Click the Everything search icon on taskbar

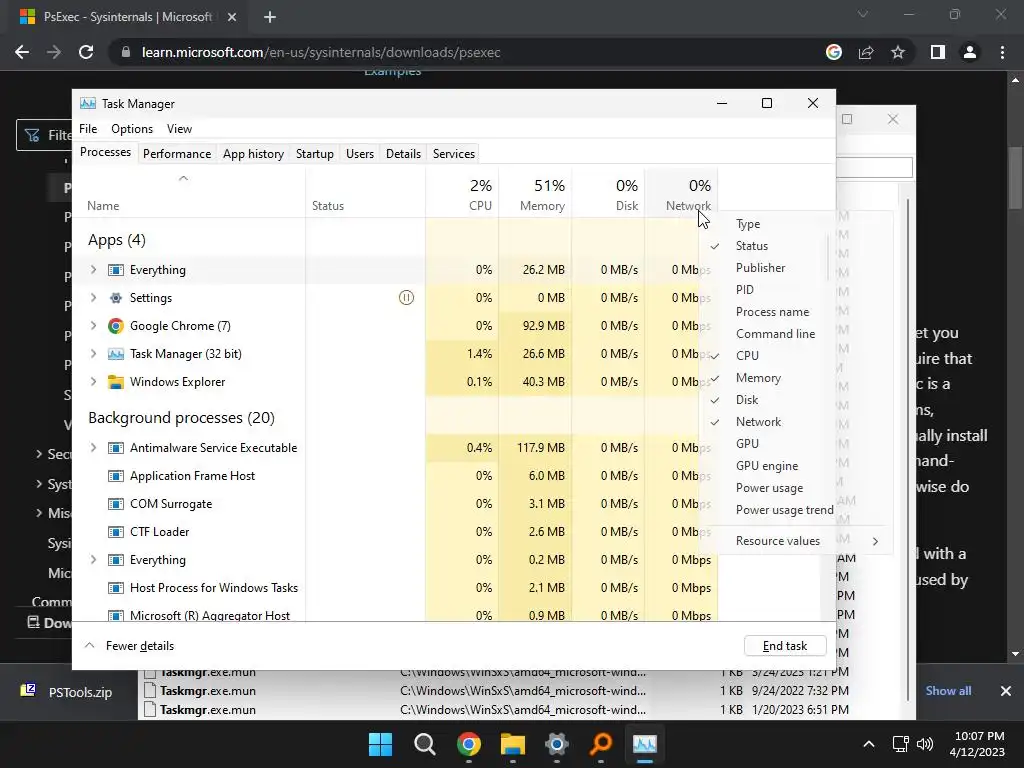(601, 744)
